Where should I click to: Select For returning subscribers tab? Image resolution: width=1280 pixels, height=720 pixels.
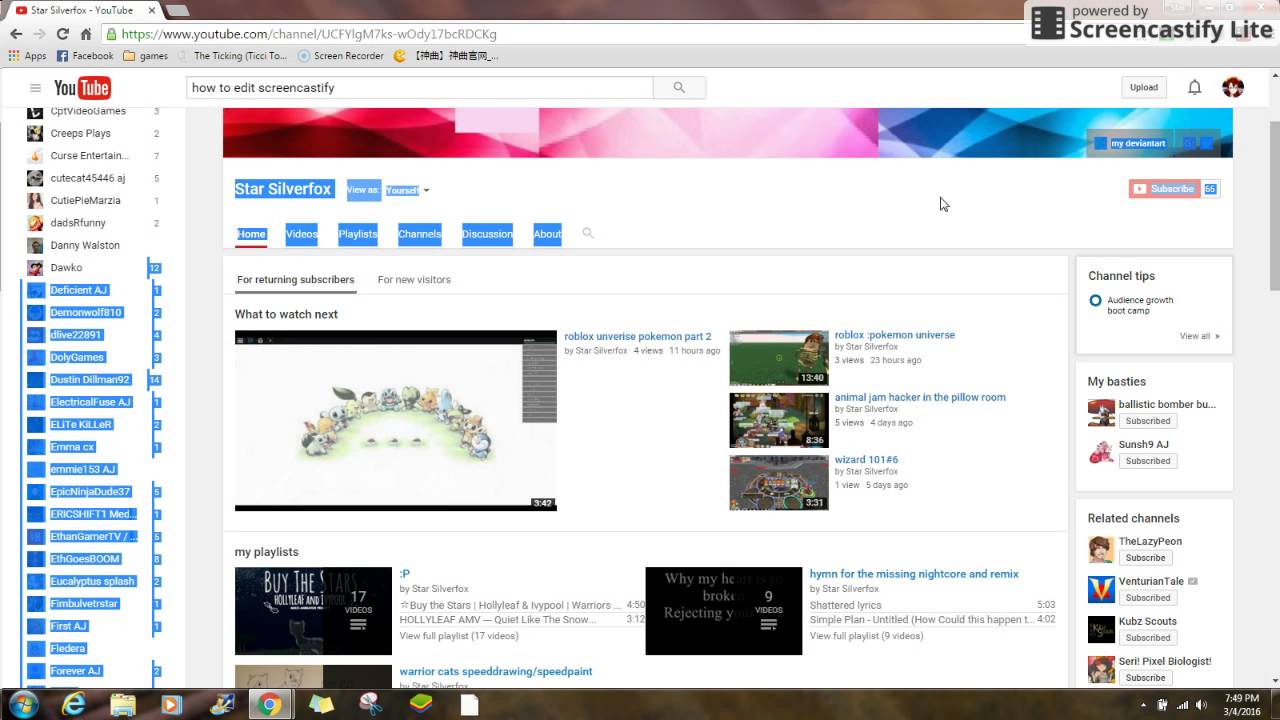[x=295, y=280]
